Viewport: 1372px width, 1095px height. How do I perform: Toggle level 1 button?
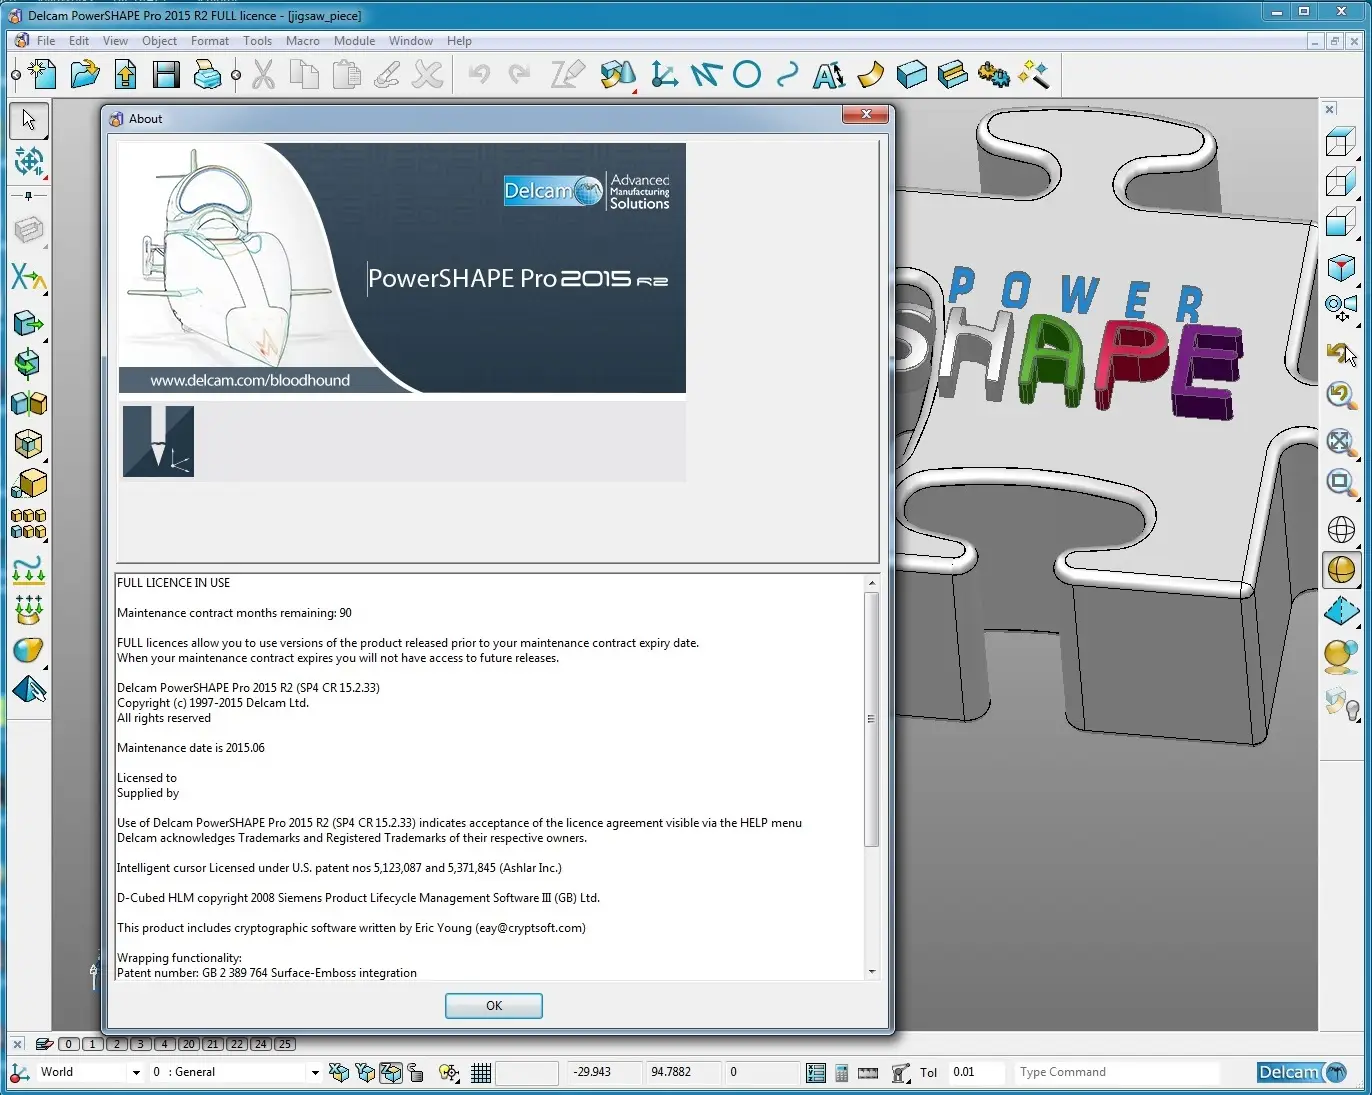tap(93, 1044)
